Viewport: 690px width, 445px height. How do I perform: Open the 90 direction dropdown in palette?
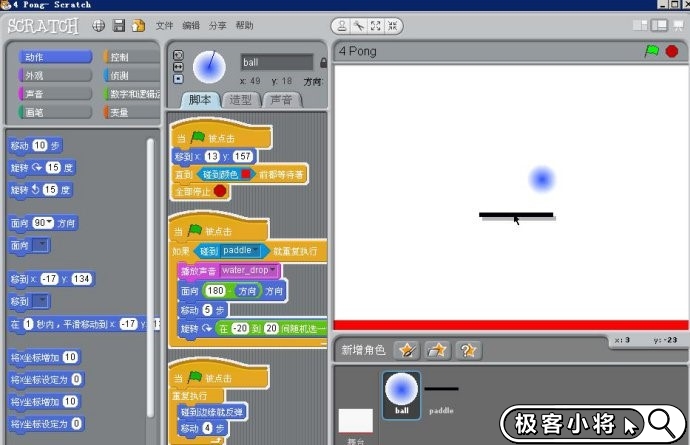pos(48,223)
